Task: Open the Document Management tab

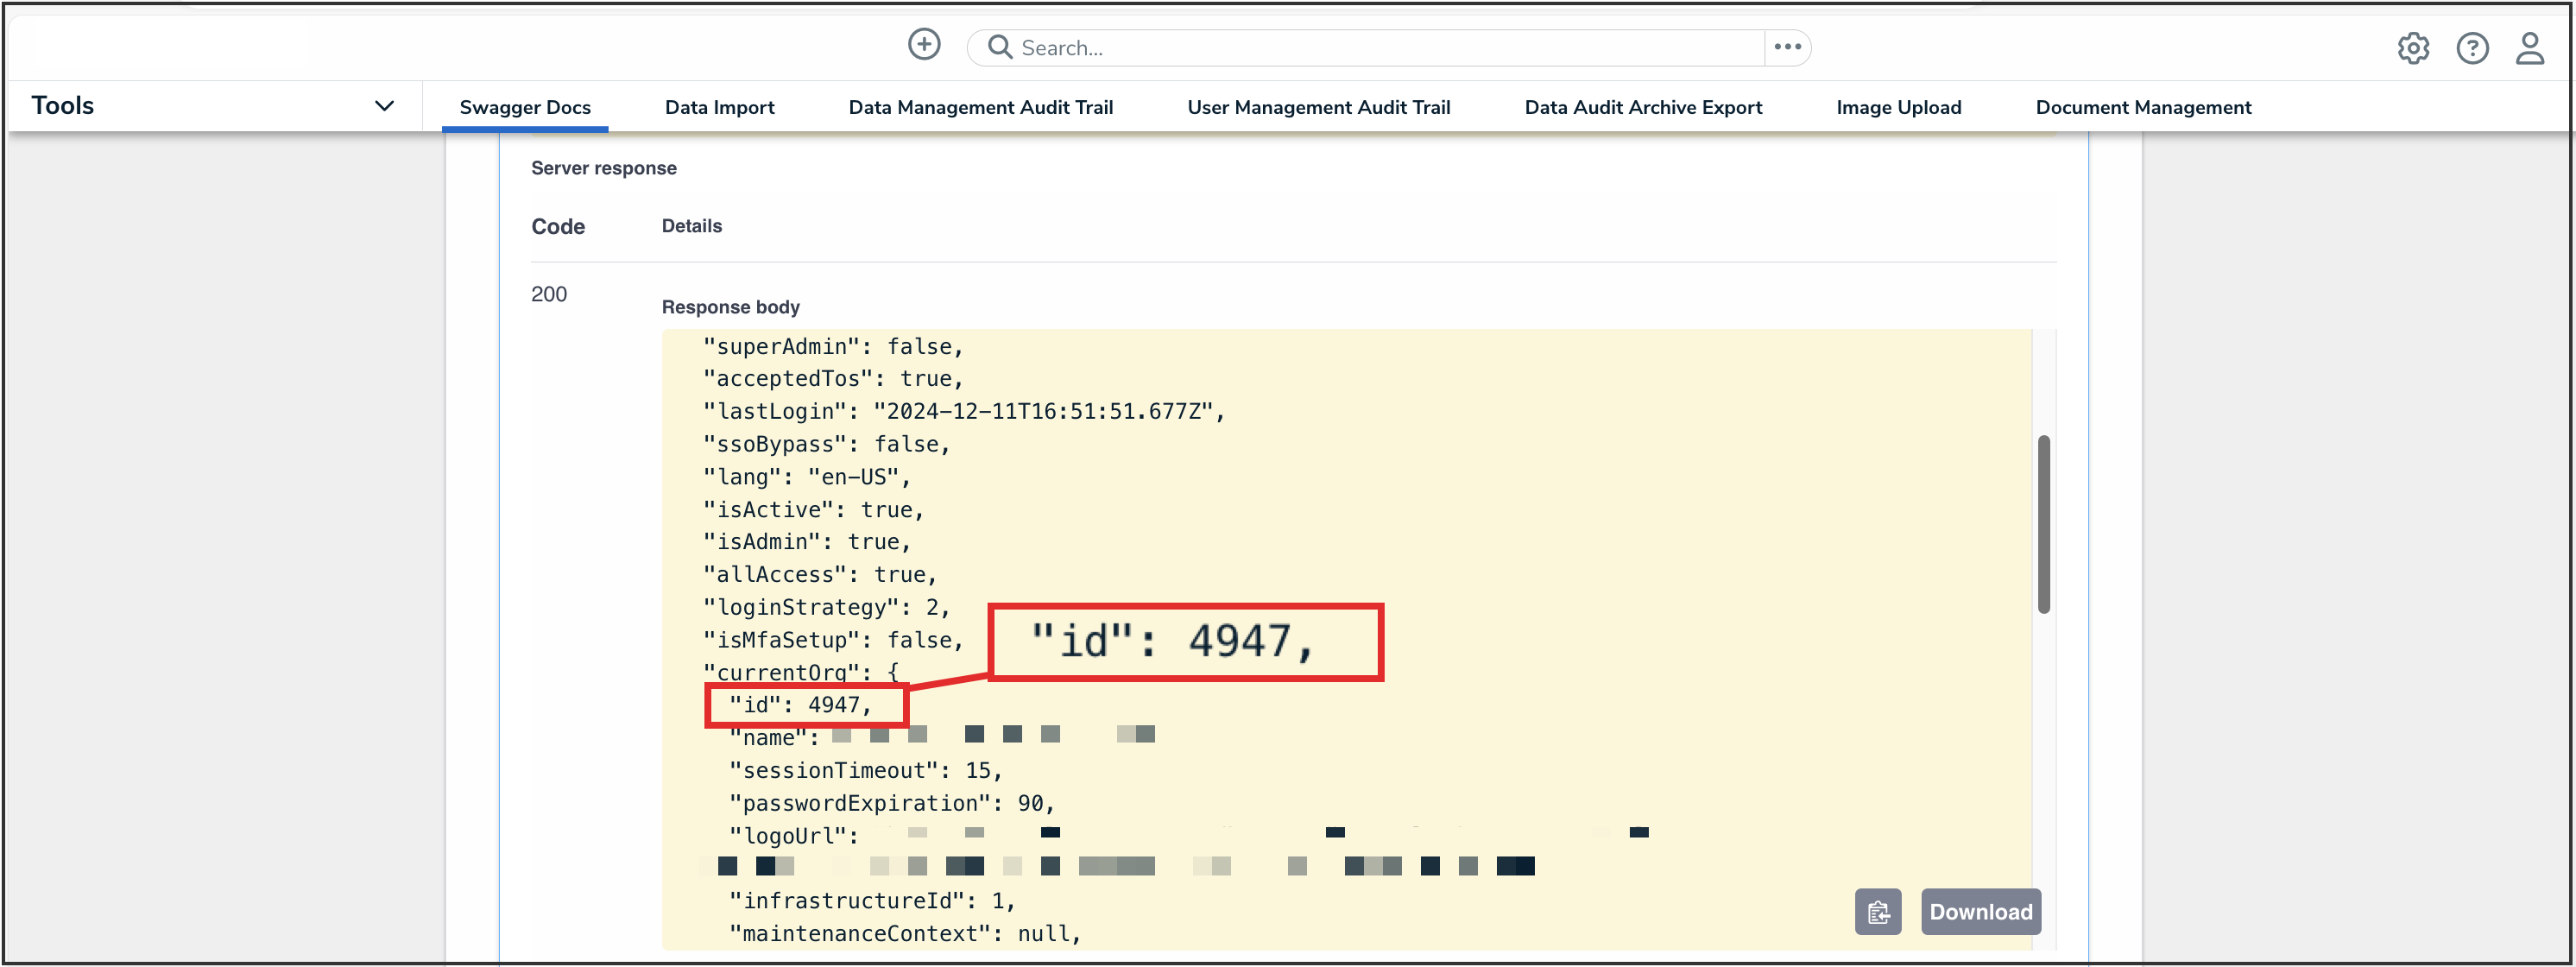Action: pos(2143,107)
